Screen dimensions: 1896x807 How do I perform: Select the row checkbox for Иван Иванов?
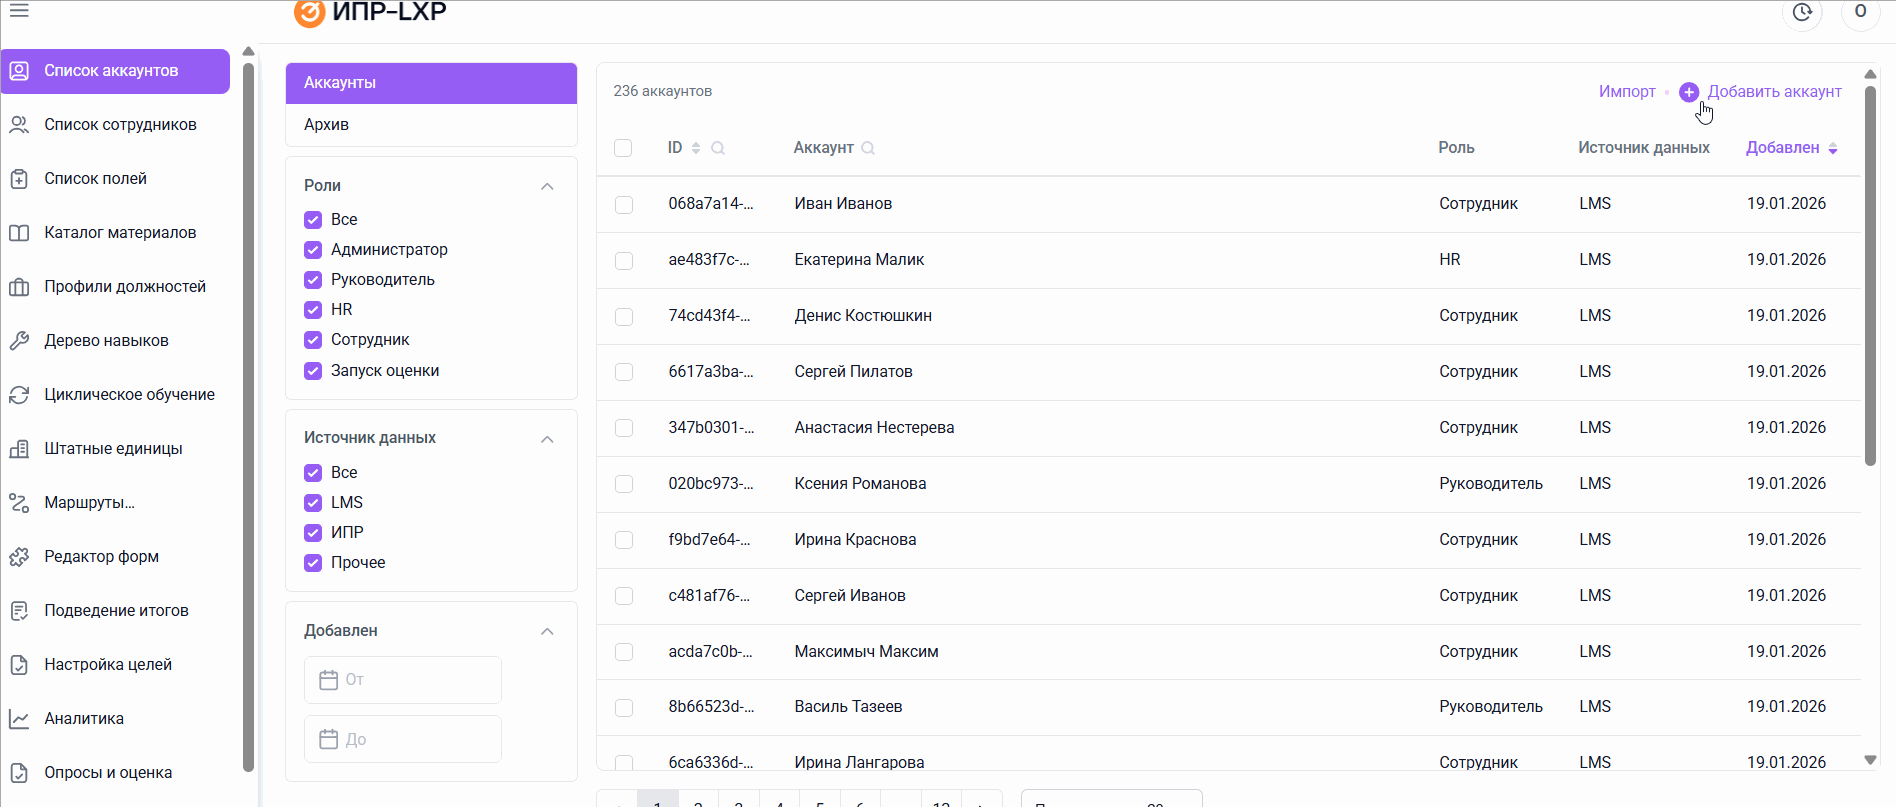(x=624, y=204)
